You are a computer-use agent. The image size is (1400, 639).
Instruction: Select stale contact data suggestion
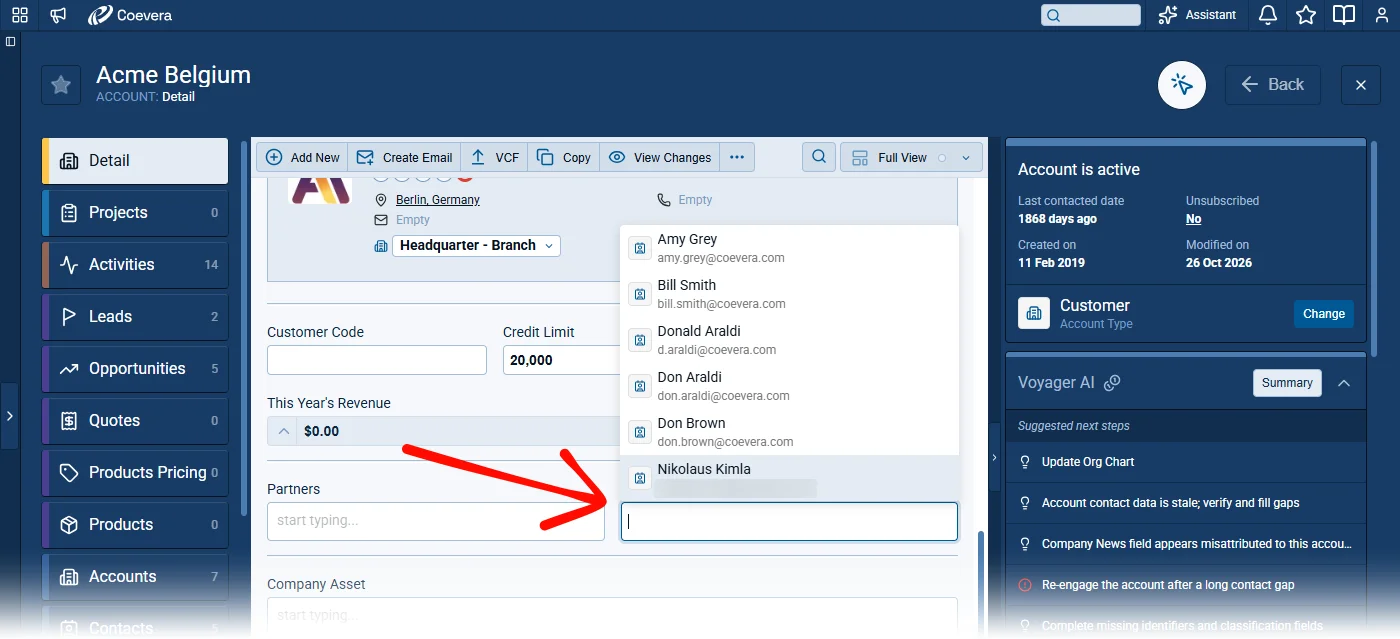1185,503
